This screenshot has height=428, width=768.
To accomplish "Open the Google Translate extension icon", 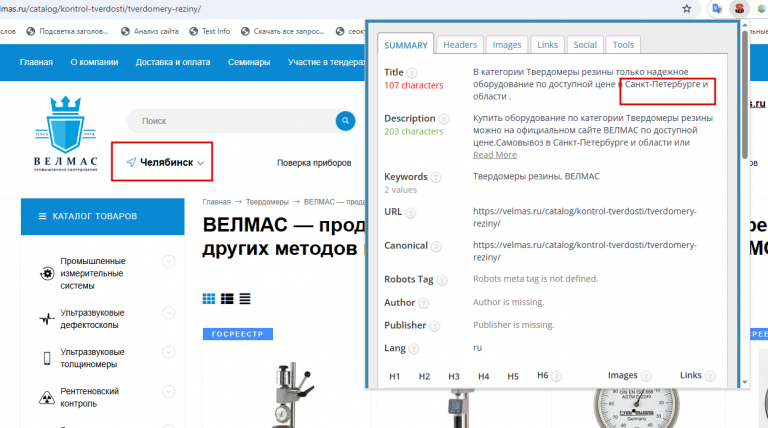I will 717,8.
